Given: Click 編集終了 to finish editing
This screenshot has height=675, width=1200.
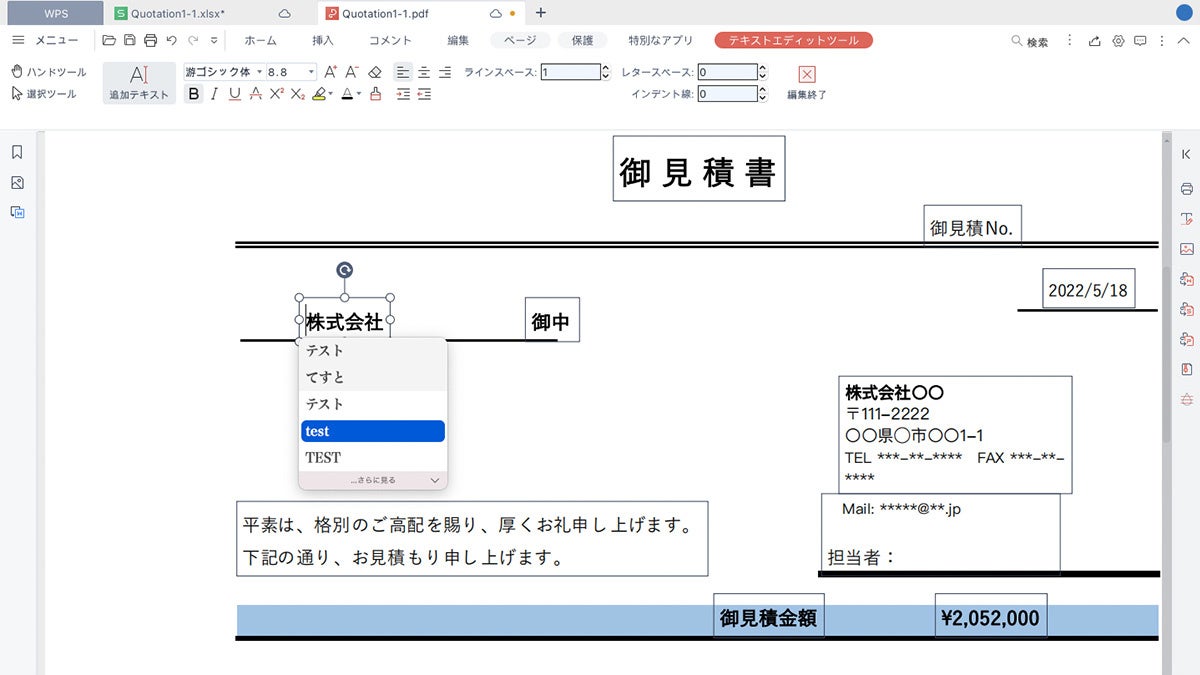Looking at the screenshot, I should (x=806, y=80).
